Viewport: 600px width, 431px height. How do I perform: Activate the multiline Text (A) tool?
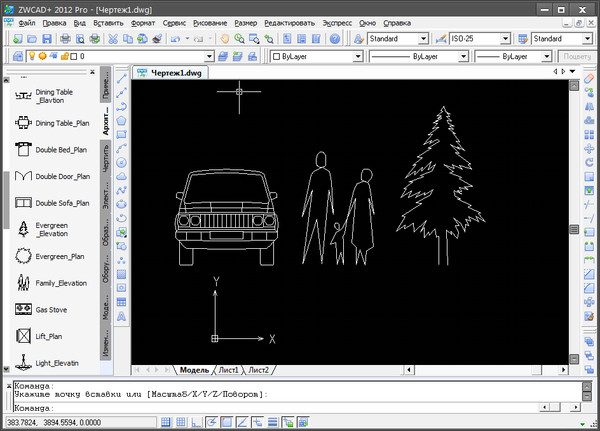pos(122,316)
